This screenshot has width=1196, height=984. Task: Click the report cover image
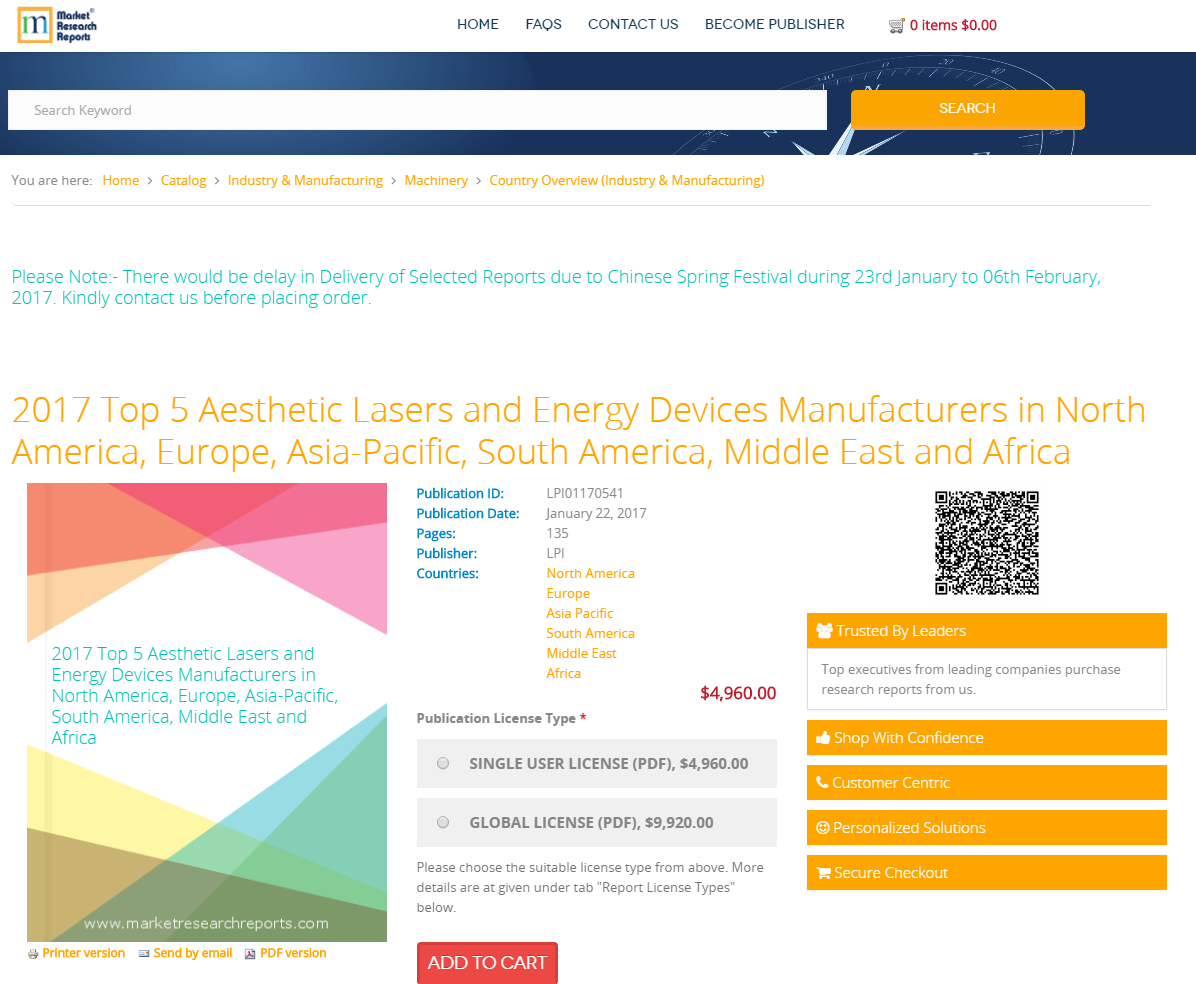(207, 712)
